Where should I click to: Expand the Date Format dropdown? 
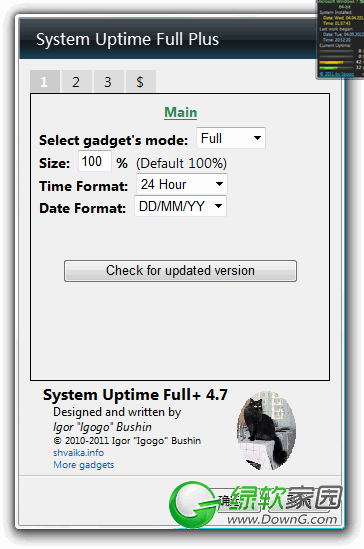180,206
